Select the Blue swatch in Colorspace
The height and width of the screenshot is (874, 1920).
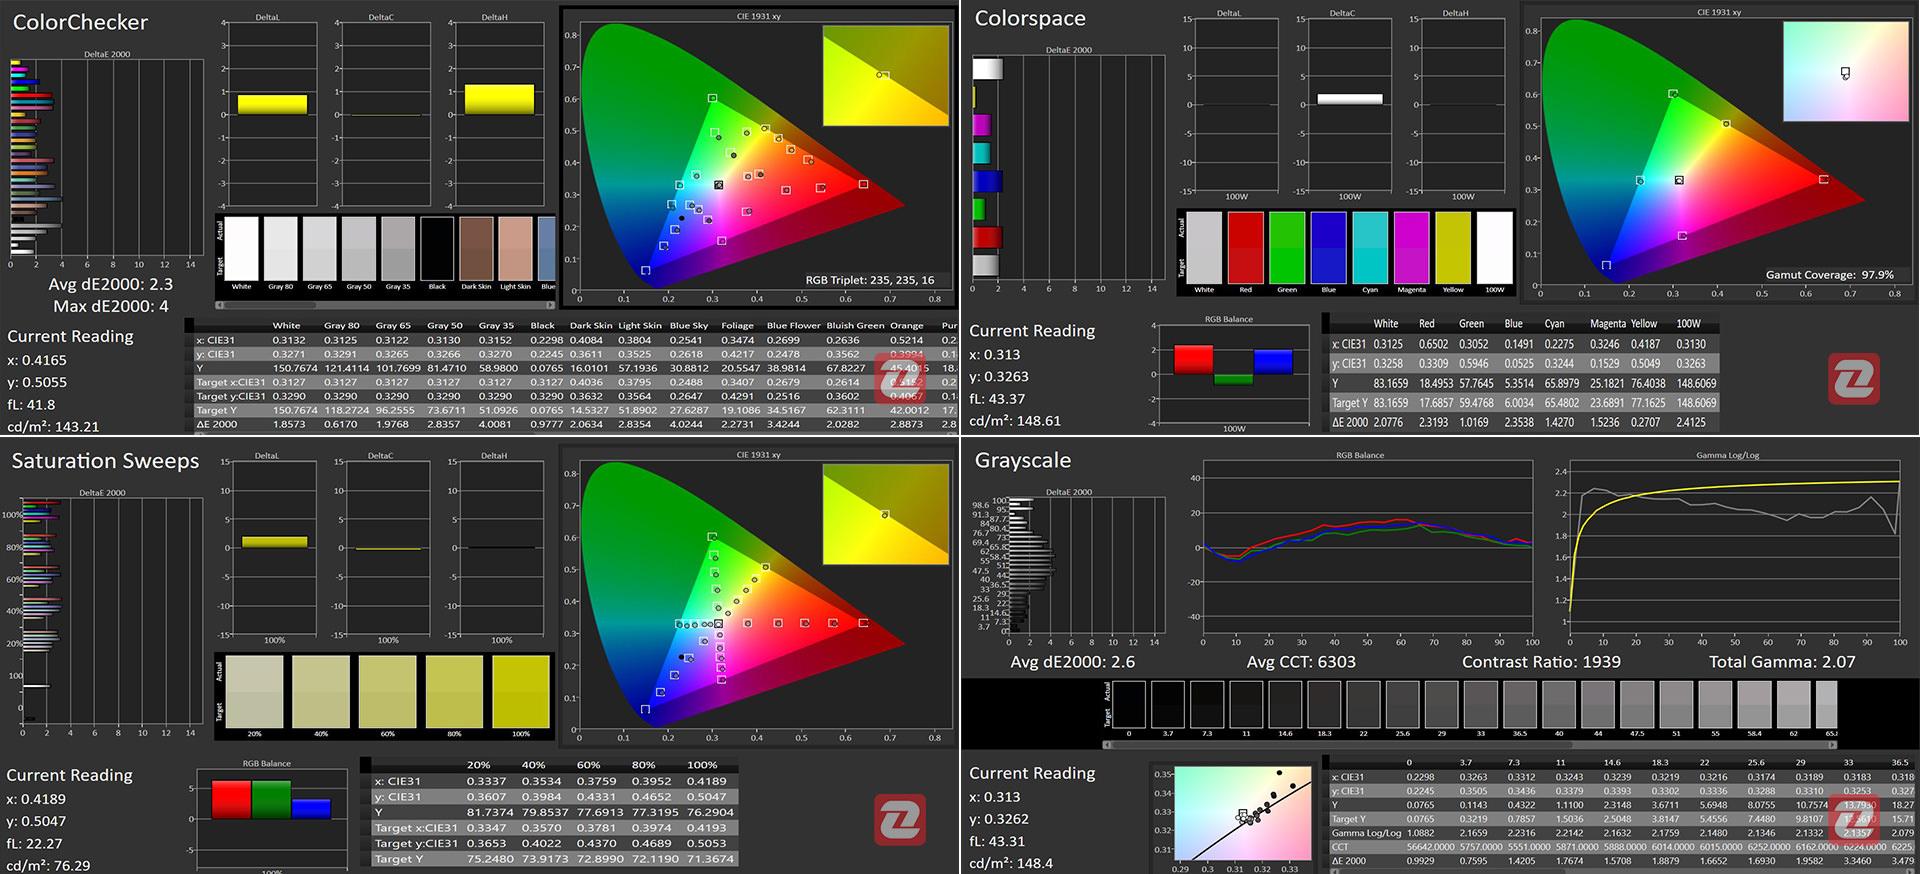click(1328, 247)
